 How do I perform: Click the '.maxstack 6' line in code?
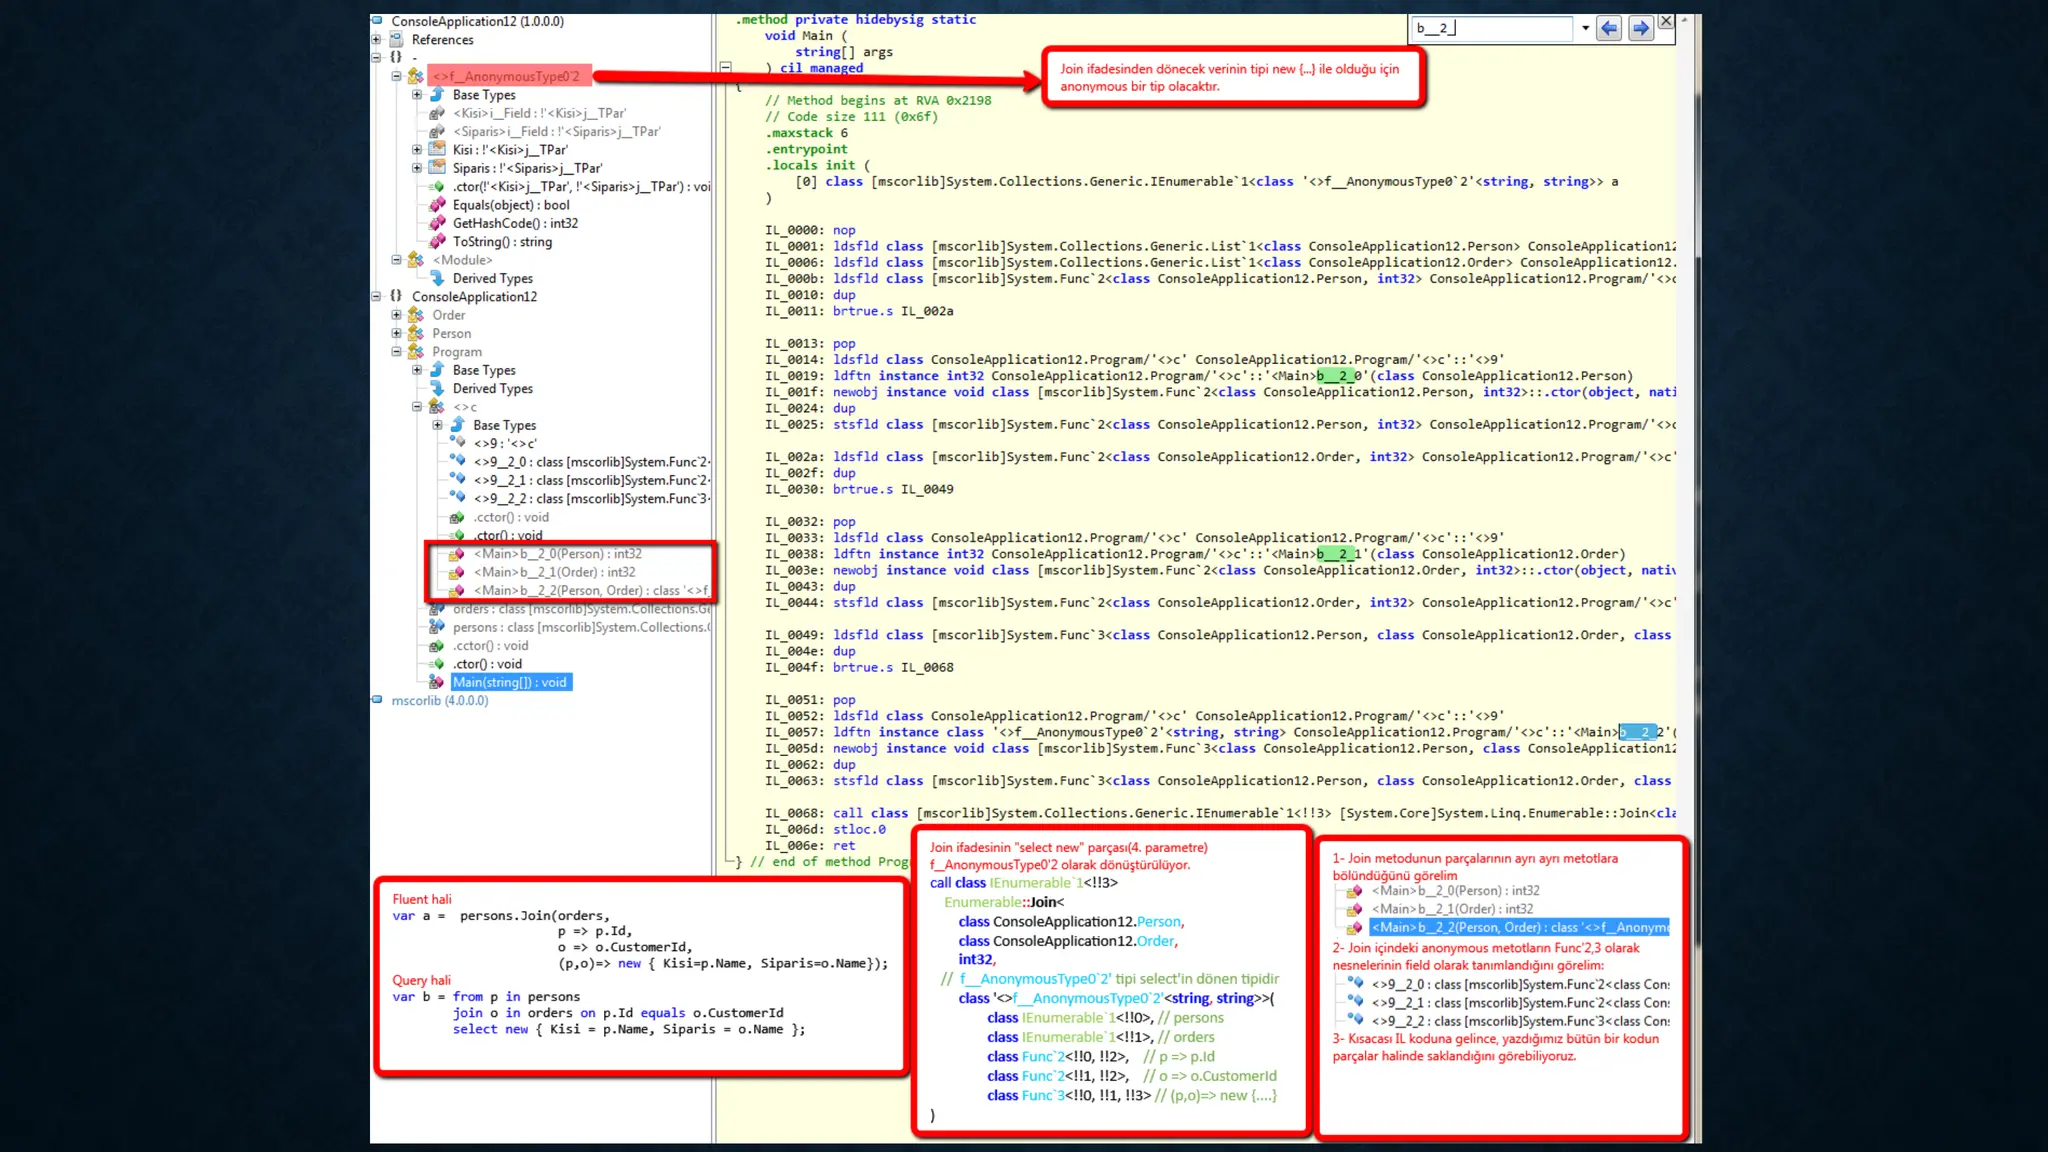tap(806, 133)
